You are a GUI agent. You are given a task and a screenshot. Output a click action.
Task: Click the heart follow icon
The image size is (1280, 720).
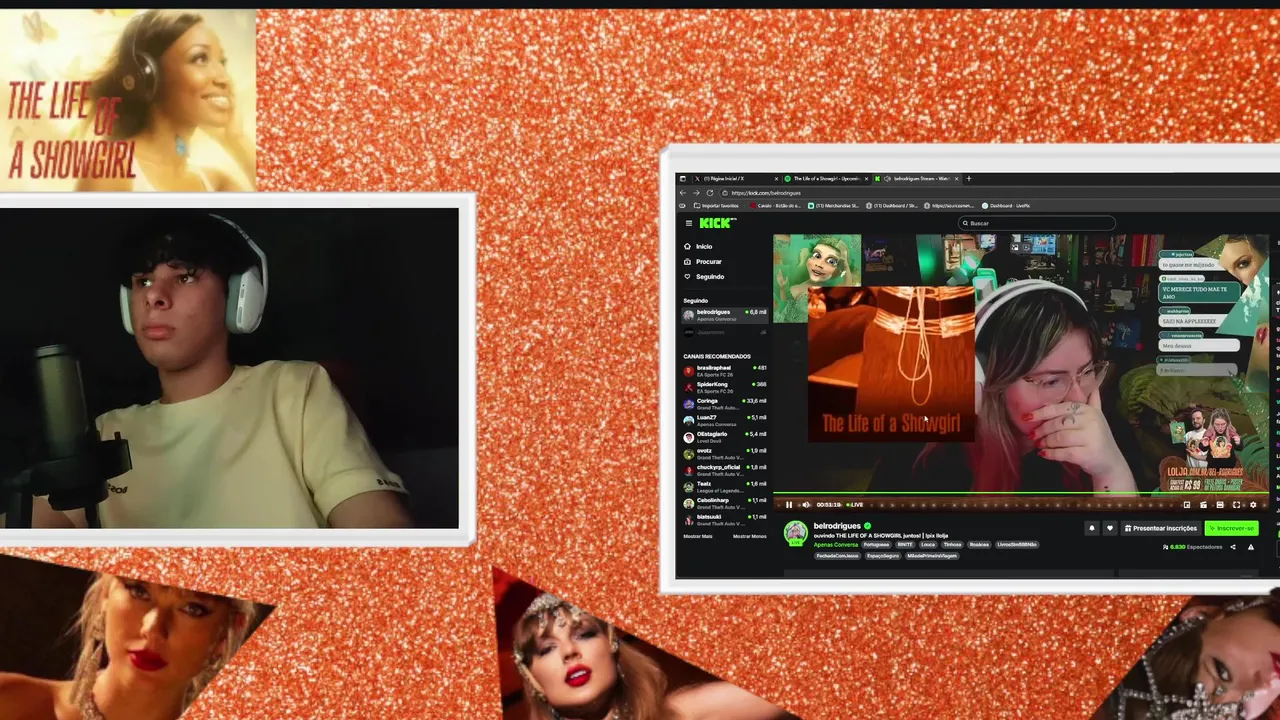[1109, 528]
